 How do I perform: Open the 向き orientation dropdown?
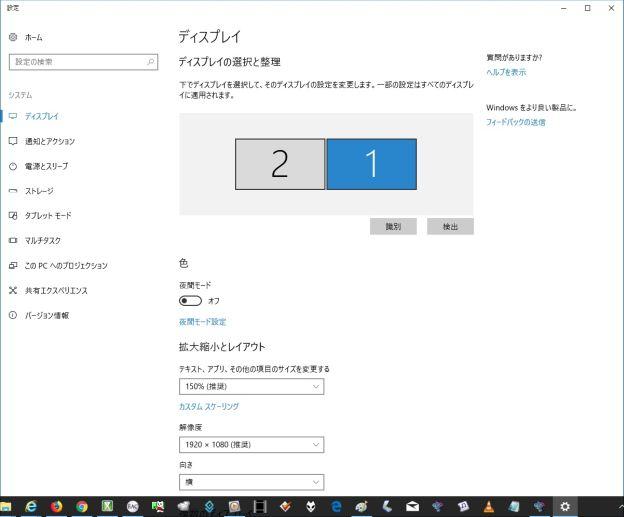click(x=252, y=482)
